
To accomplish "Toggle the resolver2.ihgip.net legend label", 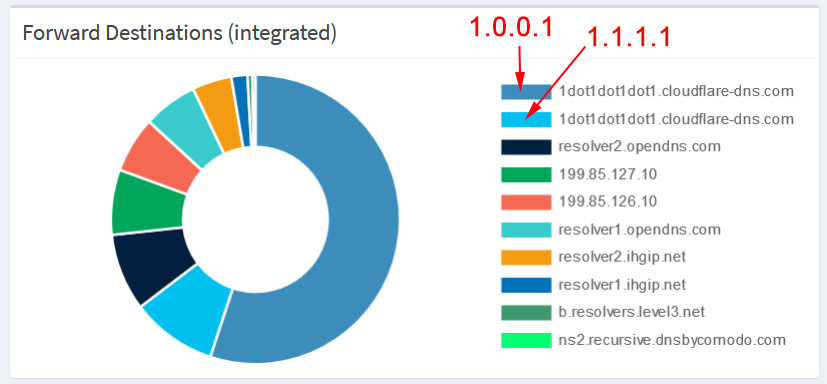I will tap(622, 257).
